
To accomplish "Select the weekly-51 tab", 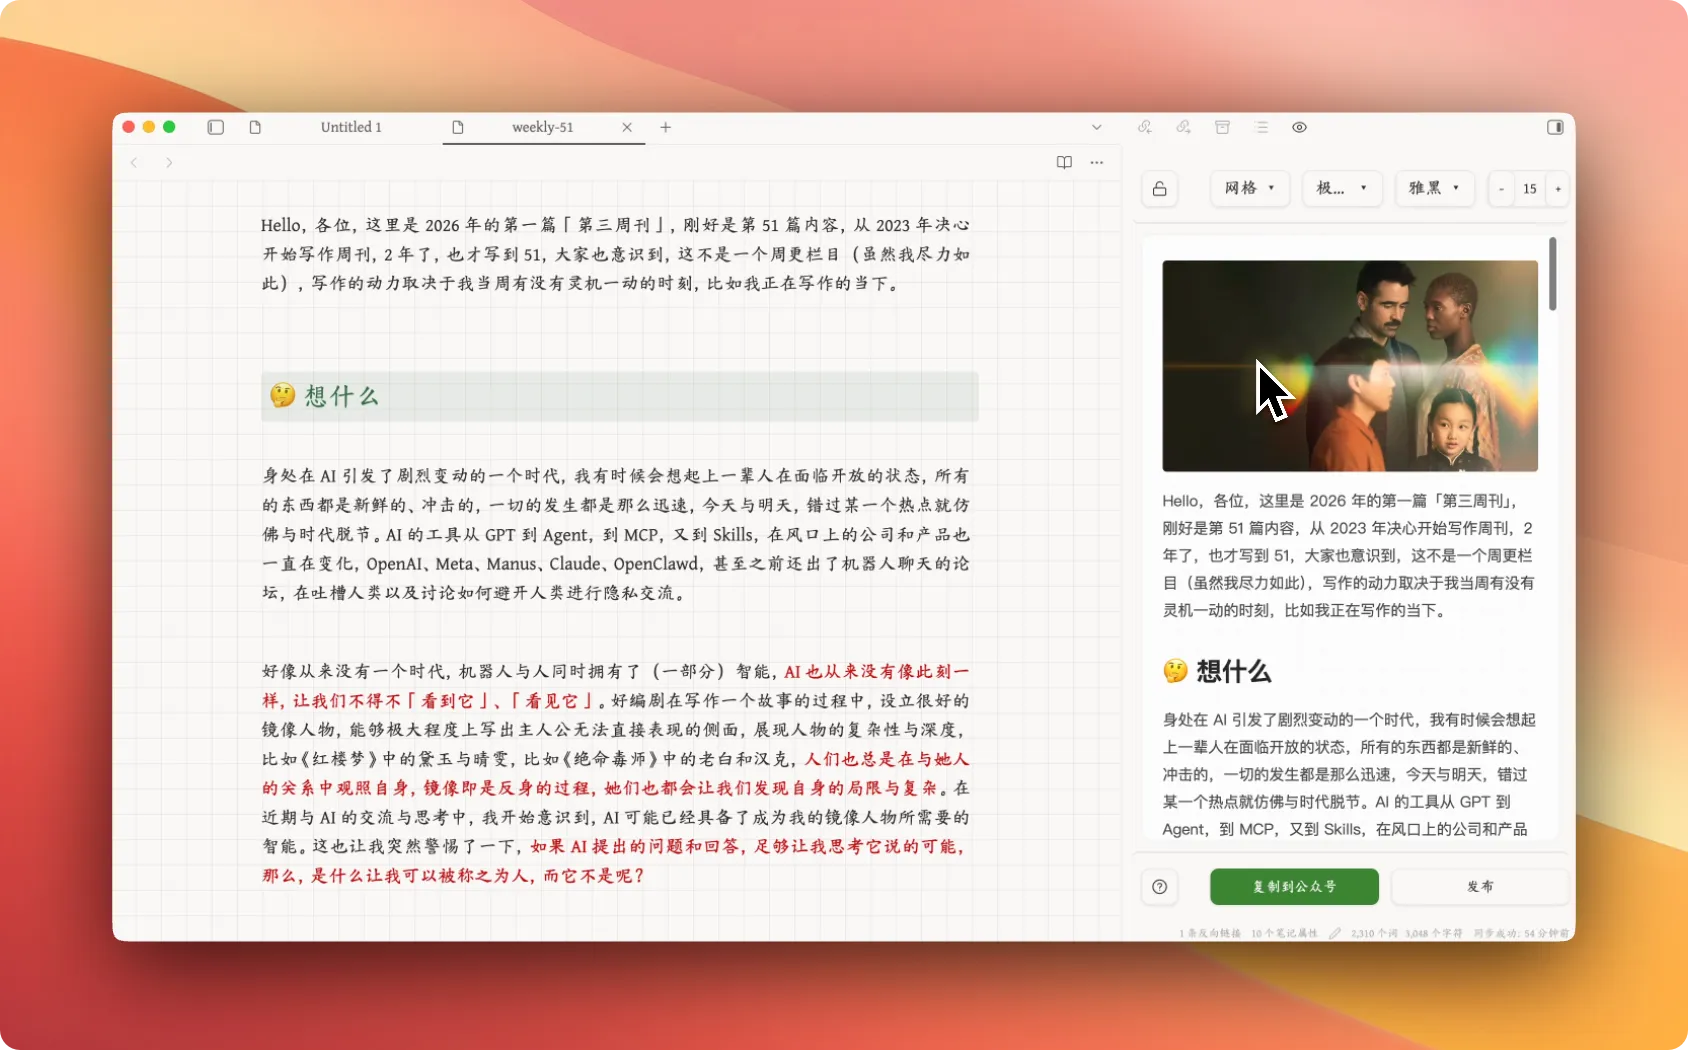I will tap(542, 127).
